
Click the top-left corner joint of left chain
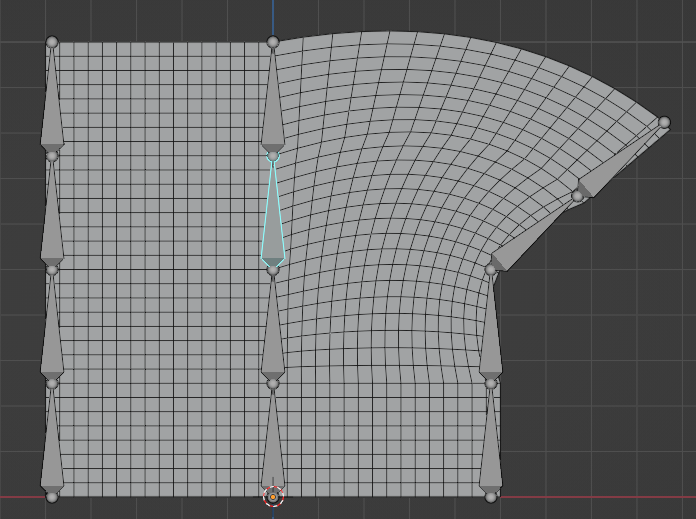(x=52, y=42)
